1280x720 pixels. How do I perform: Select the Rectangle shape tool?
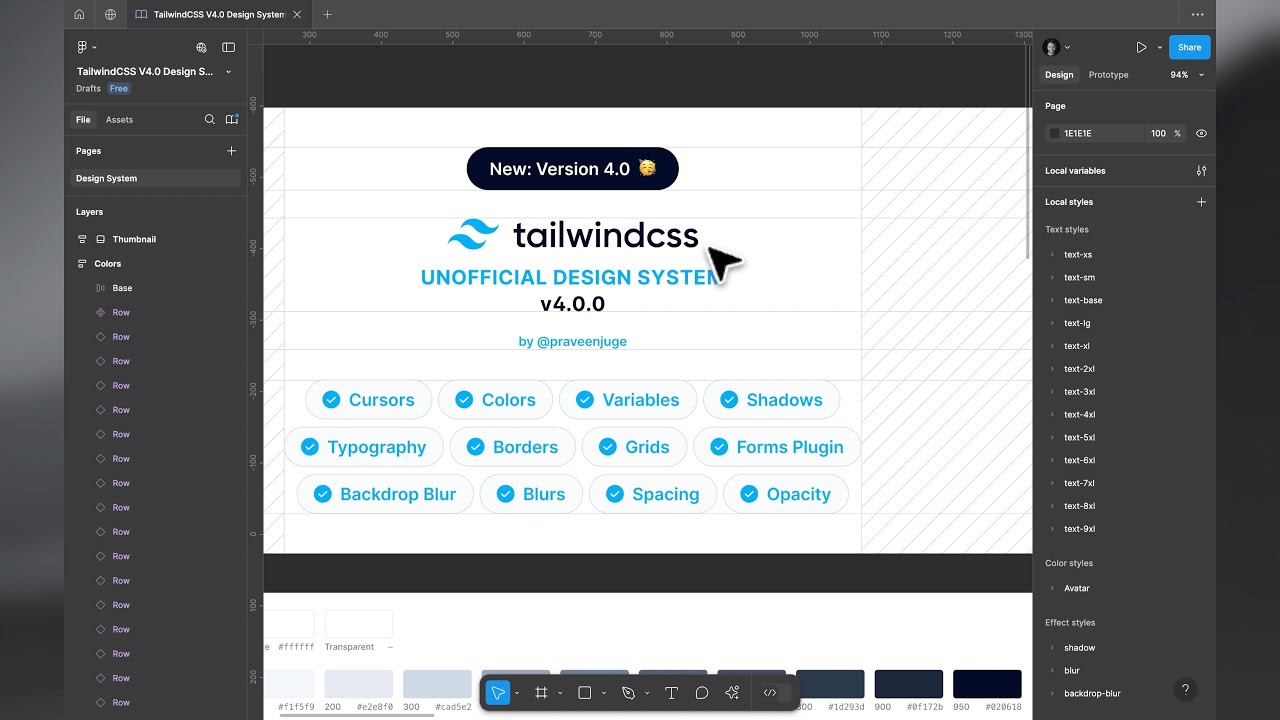pos(585,692)
